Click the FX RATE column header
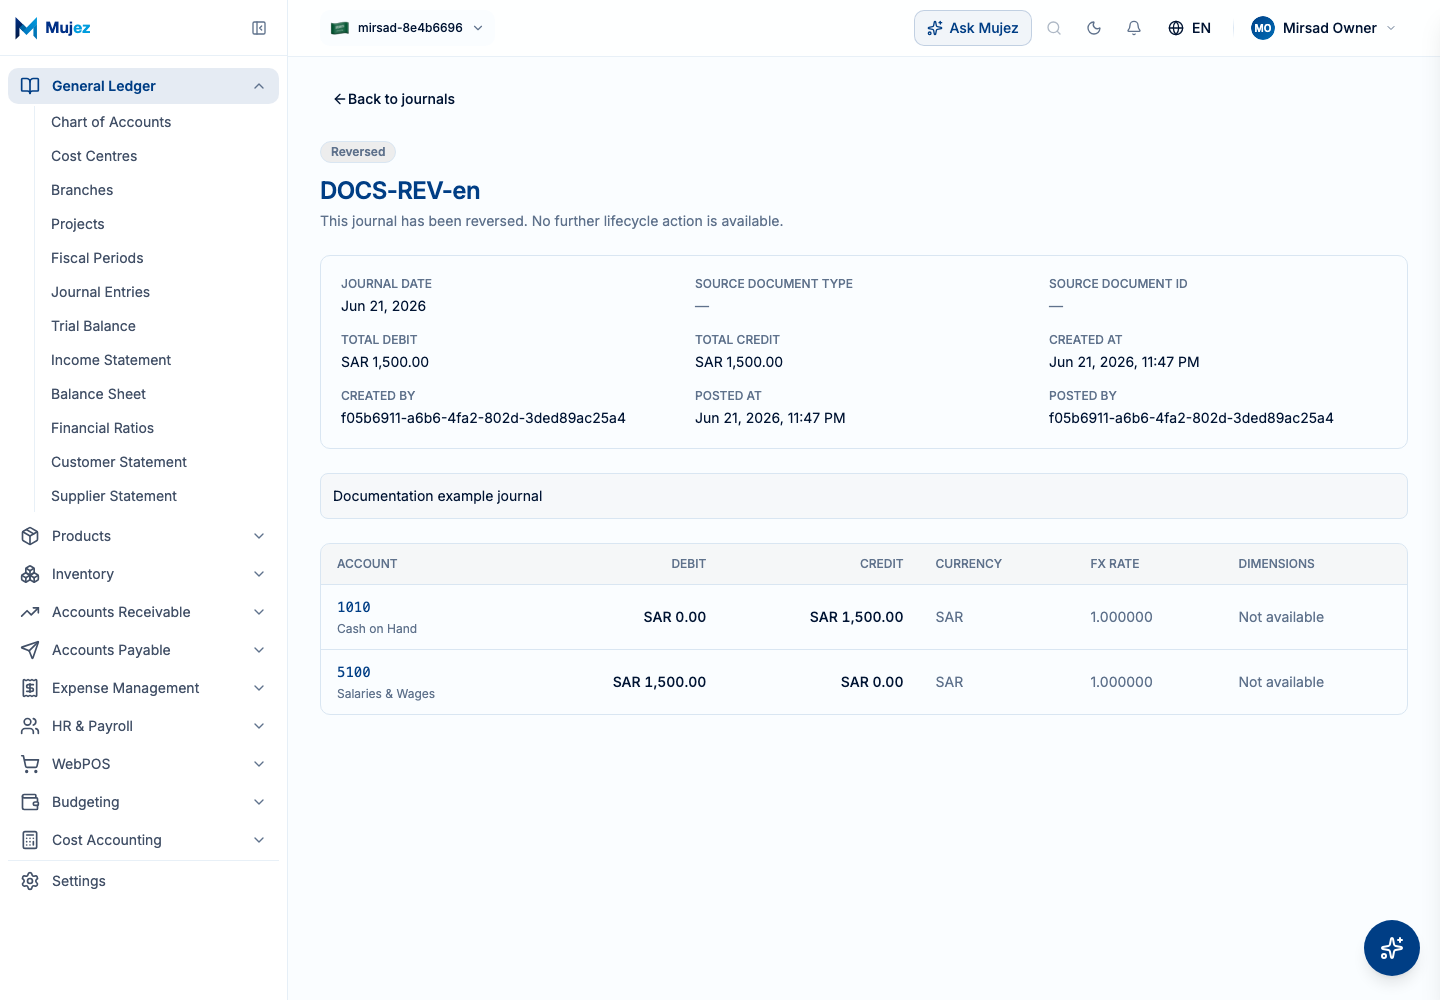The height and width of the screenshot is (1000, 1440). pos(1114,564)
